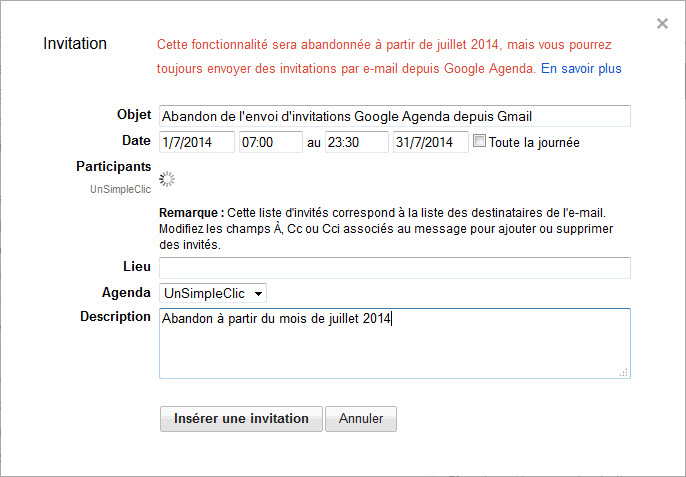
Task: Edit the end date 31/7/2014
Action: tap(430, 142)
